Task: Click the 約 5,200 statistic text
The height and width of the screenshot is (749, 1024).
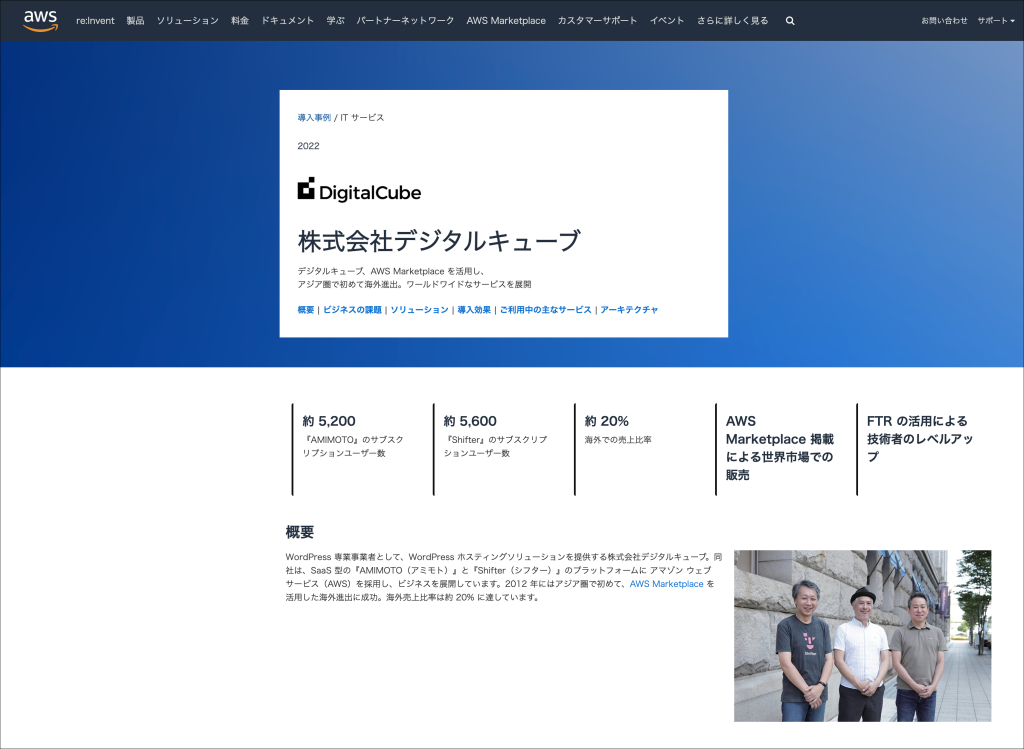Action: tap(328, 421)
